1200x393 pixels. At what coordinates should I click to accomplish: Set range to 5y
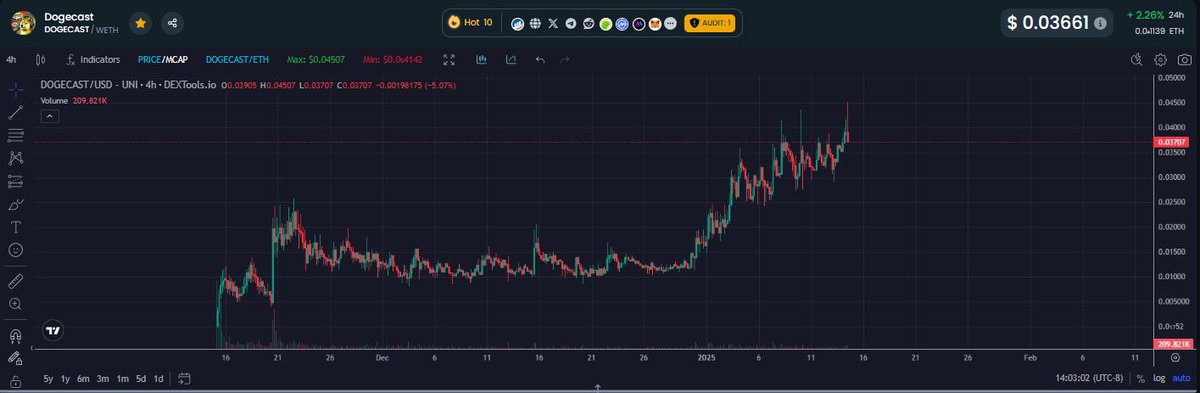coord(48,379)
